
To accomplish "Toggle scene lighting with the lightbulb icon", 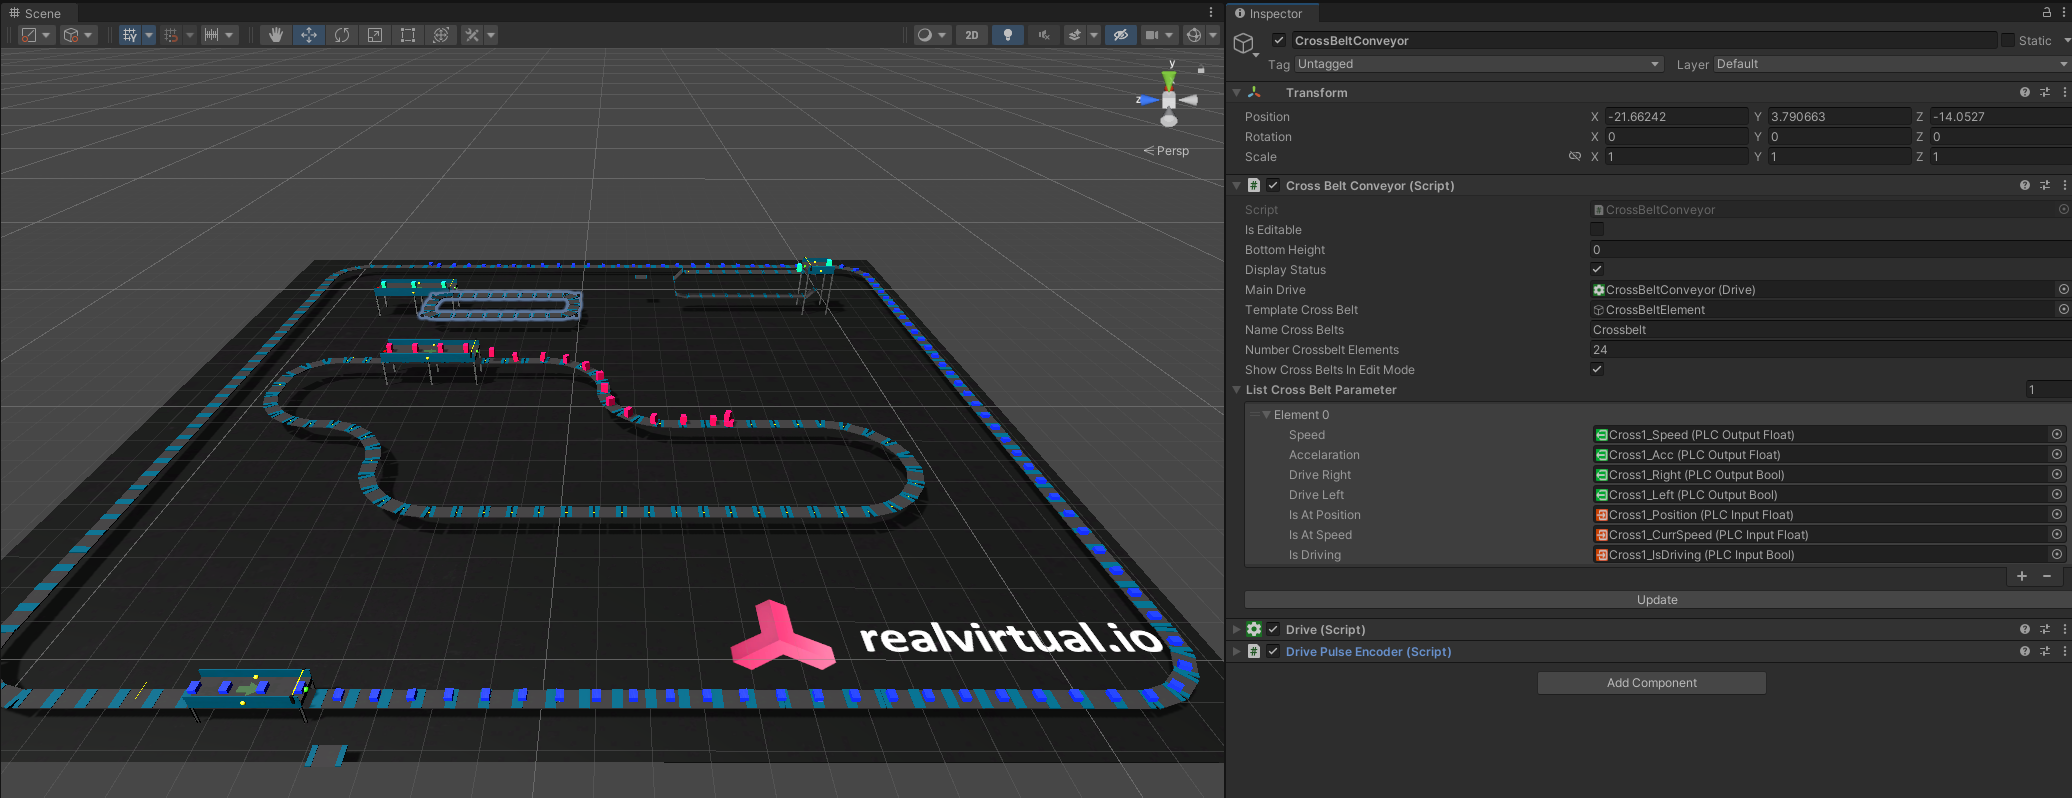I will 1007,35.
